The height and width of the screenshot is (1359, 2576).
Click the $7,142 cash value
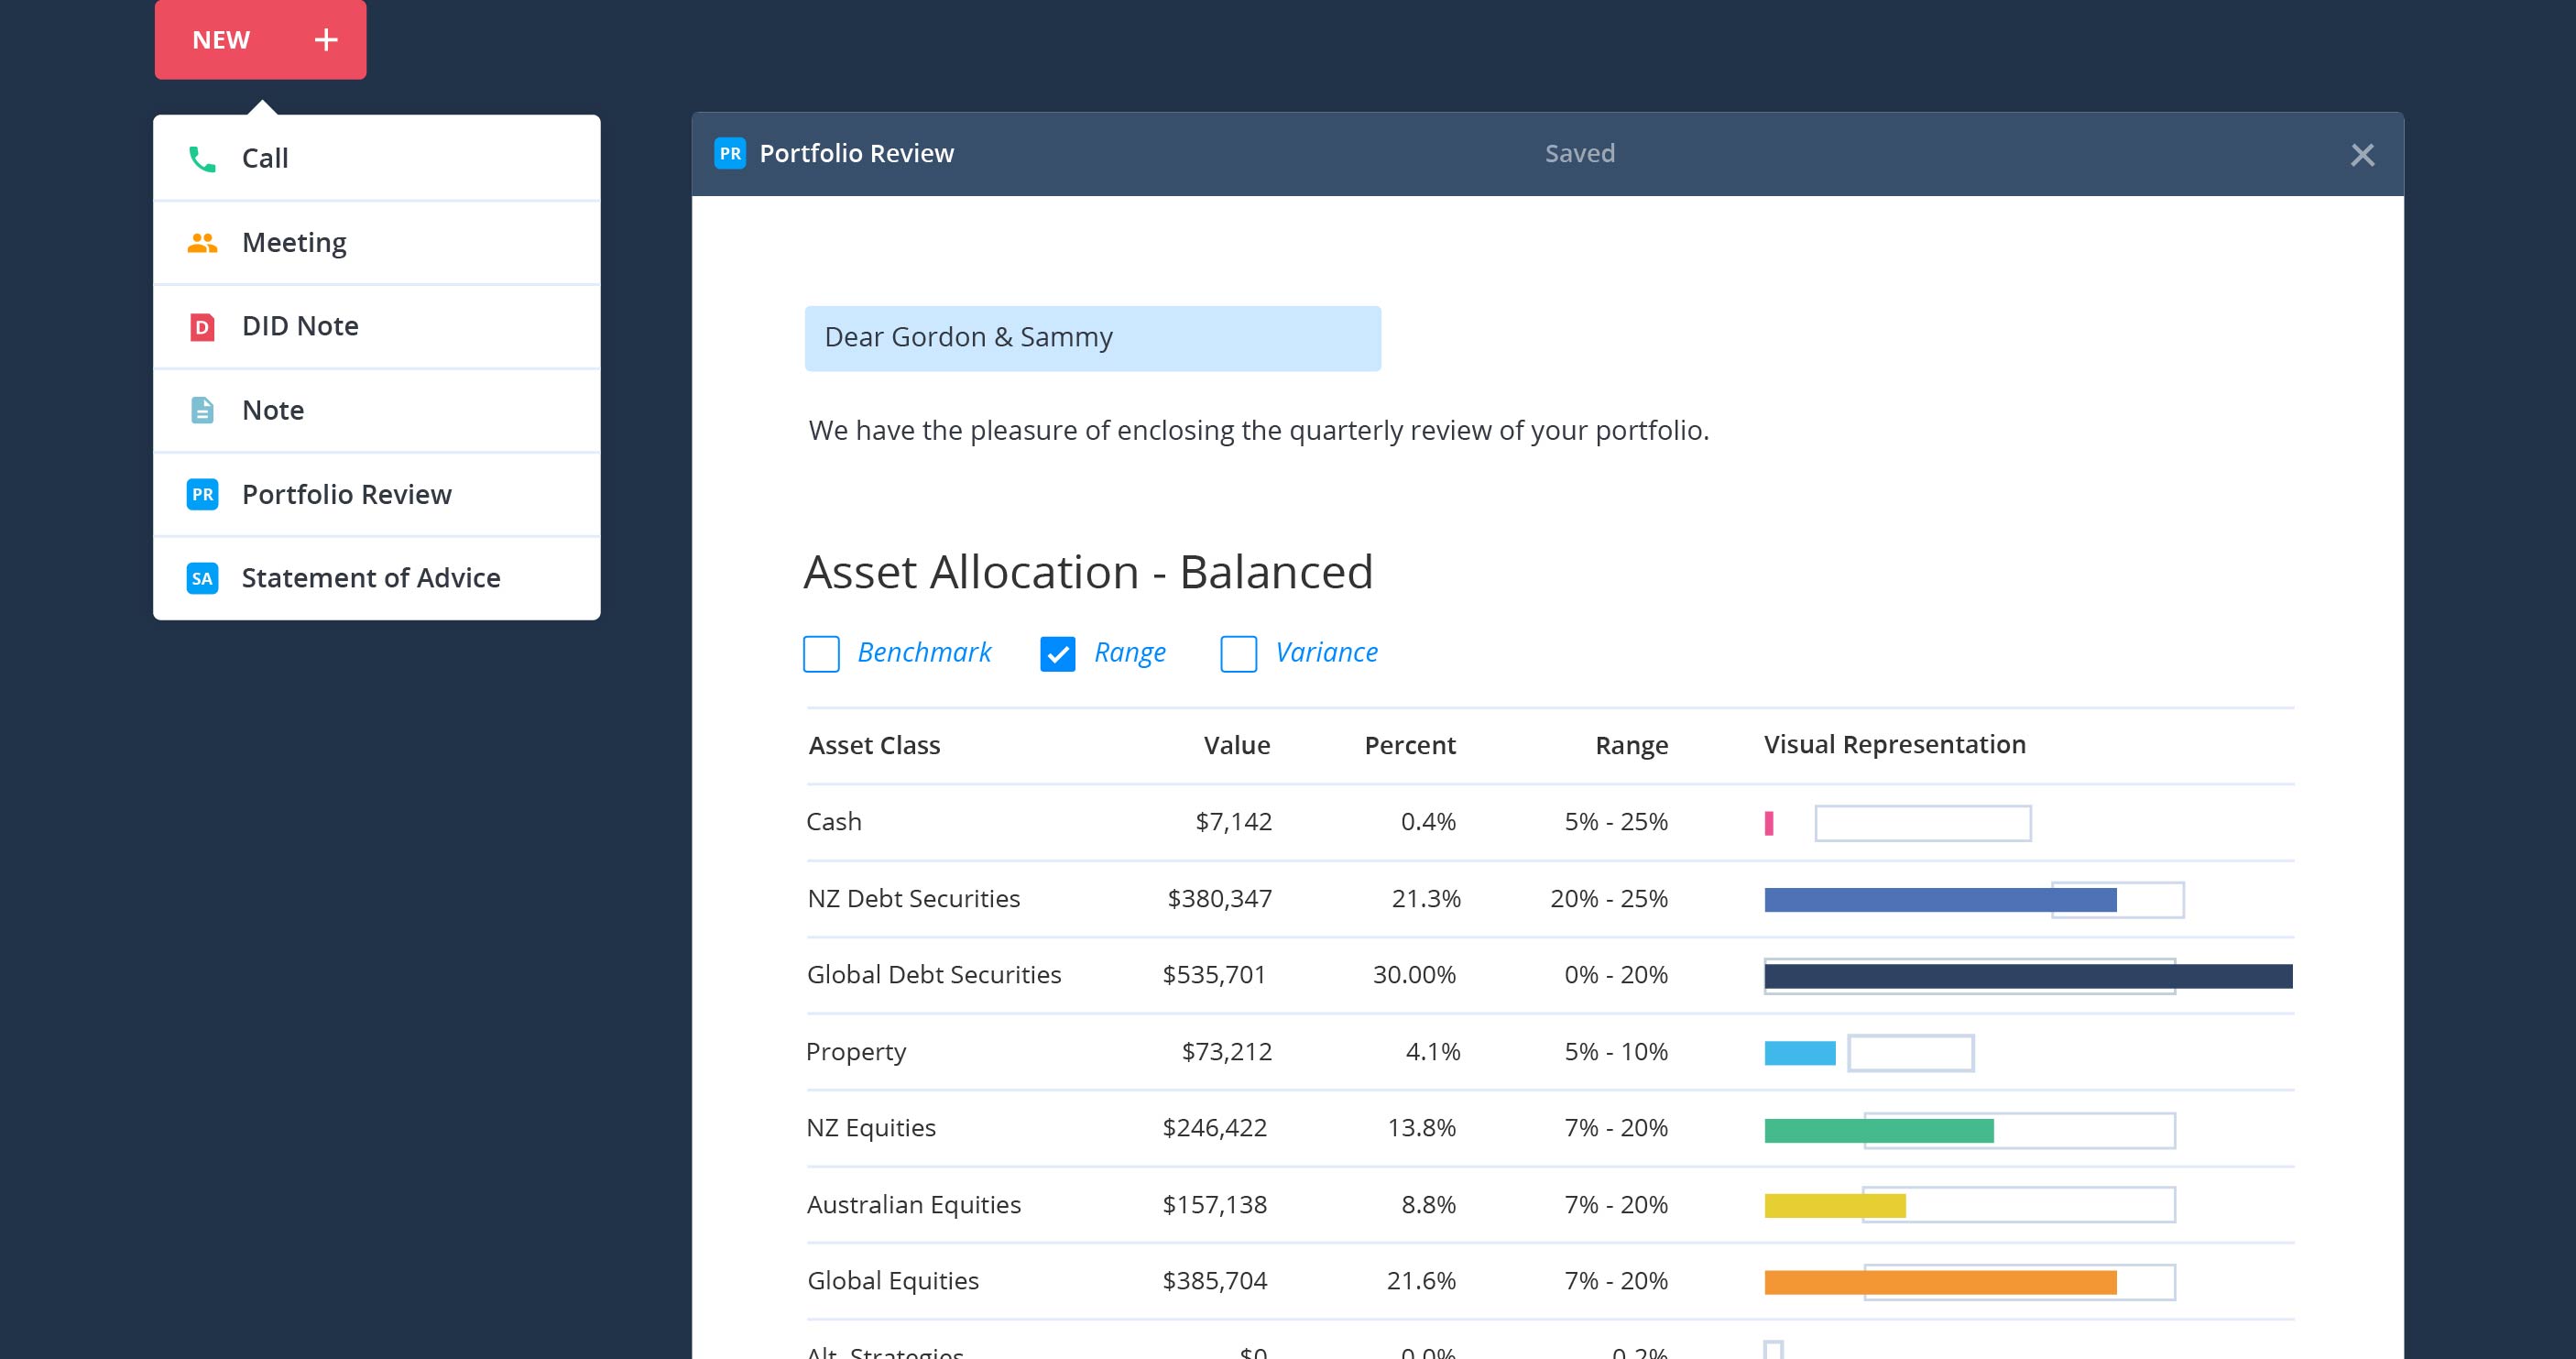coord(1234,822)
